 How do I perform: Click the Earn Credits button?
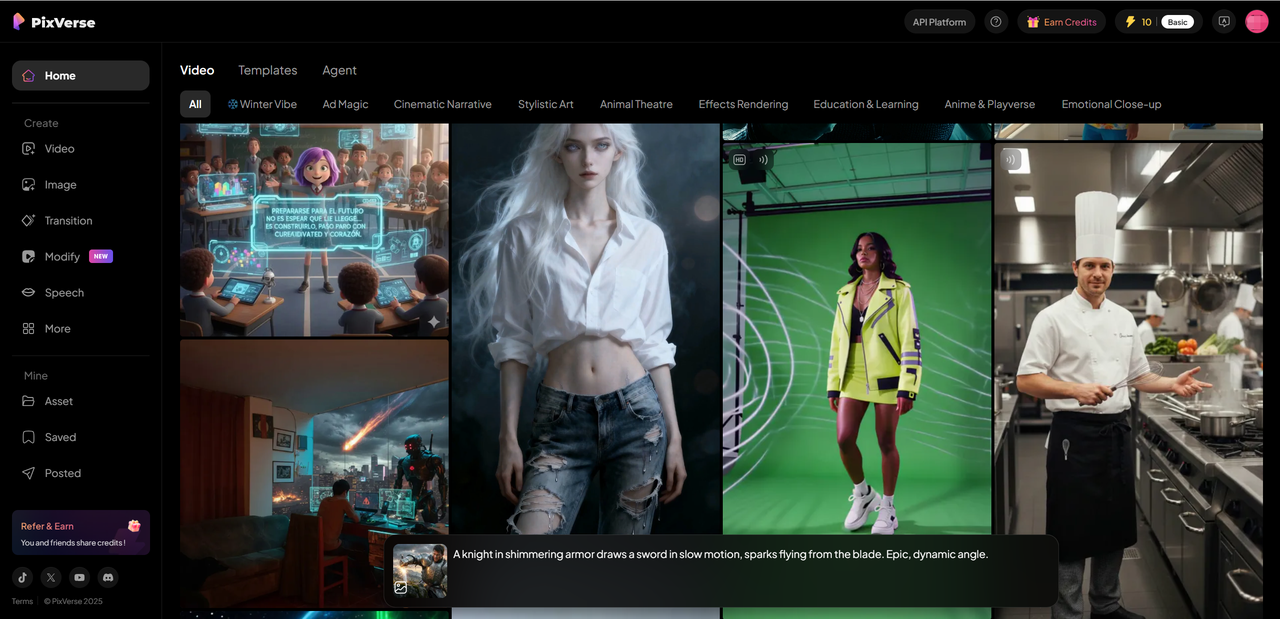pos(1061,22)
